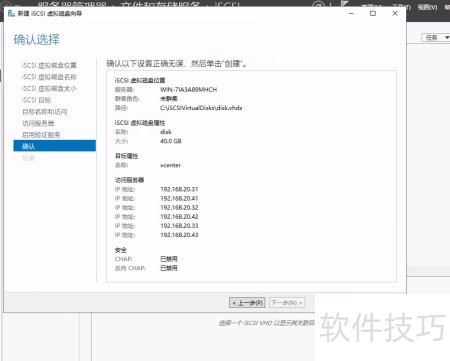This screenshot has width=450, height=361.
Task: Select the highlighted 确认 step
Action: pos(54,146)
